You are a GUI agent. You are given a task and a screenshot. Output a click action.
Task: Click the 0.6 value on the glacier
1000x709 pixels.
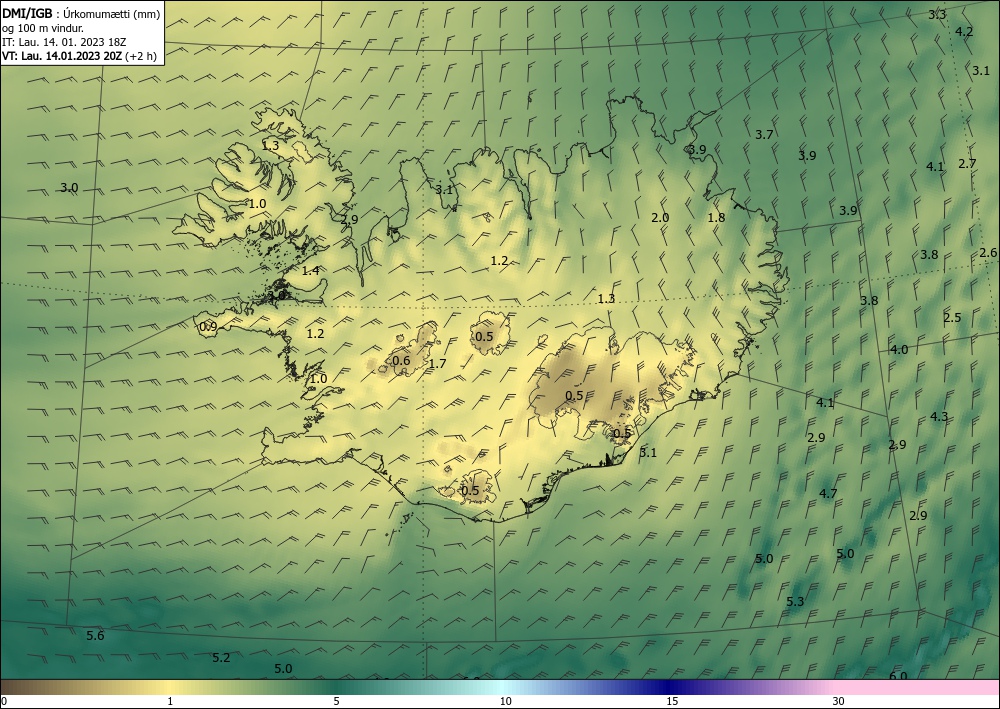click(x=401, y=361)
